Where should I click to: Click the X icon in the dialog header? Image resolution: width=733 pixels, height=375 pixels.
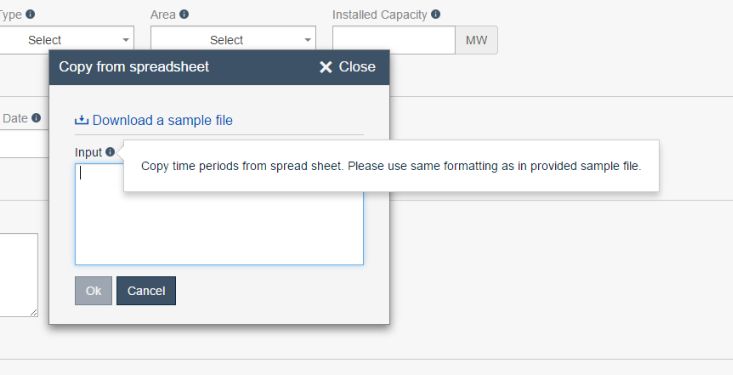coord(326,67)
